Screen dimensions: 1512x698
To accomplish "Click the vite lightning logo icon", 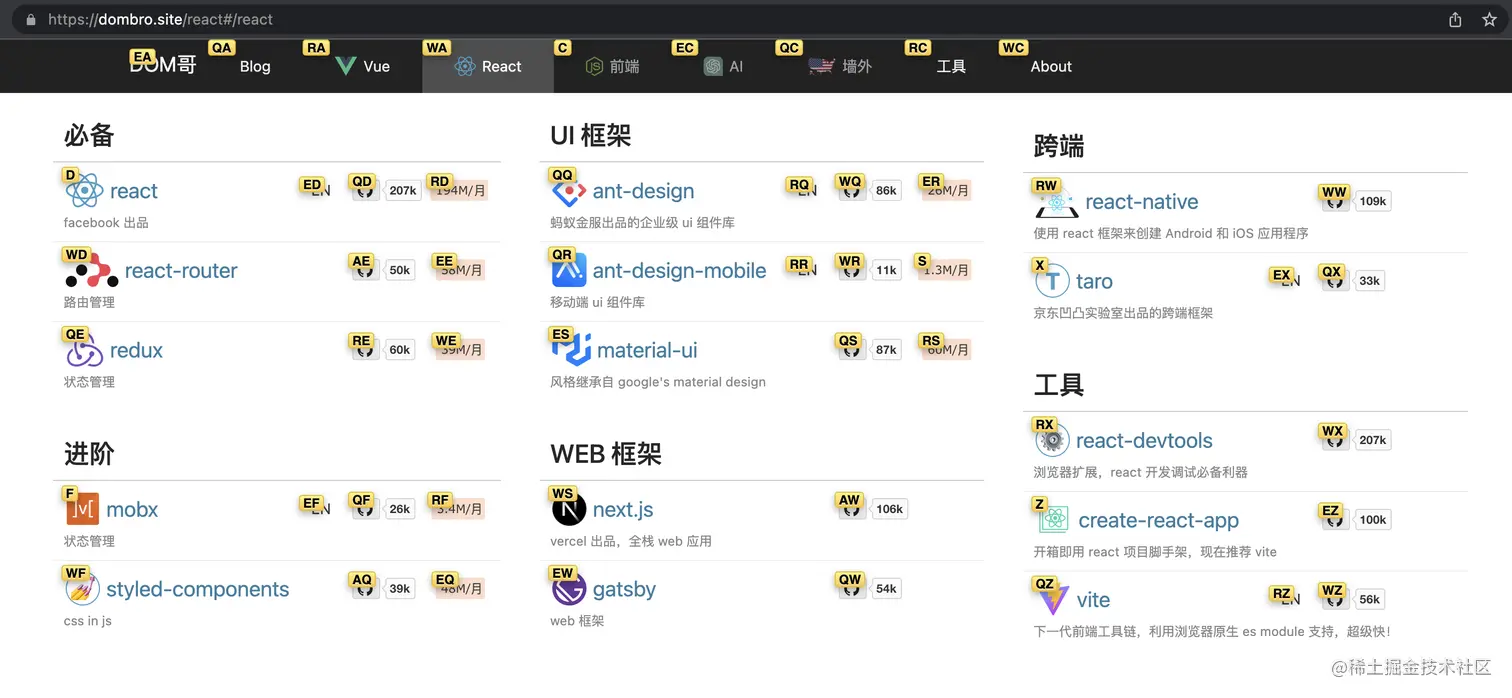I will click(1053, 599).
